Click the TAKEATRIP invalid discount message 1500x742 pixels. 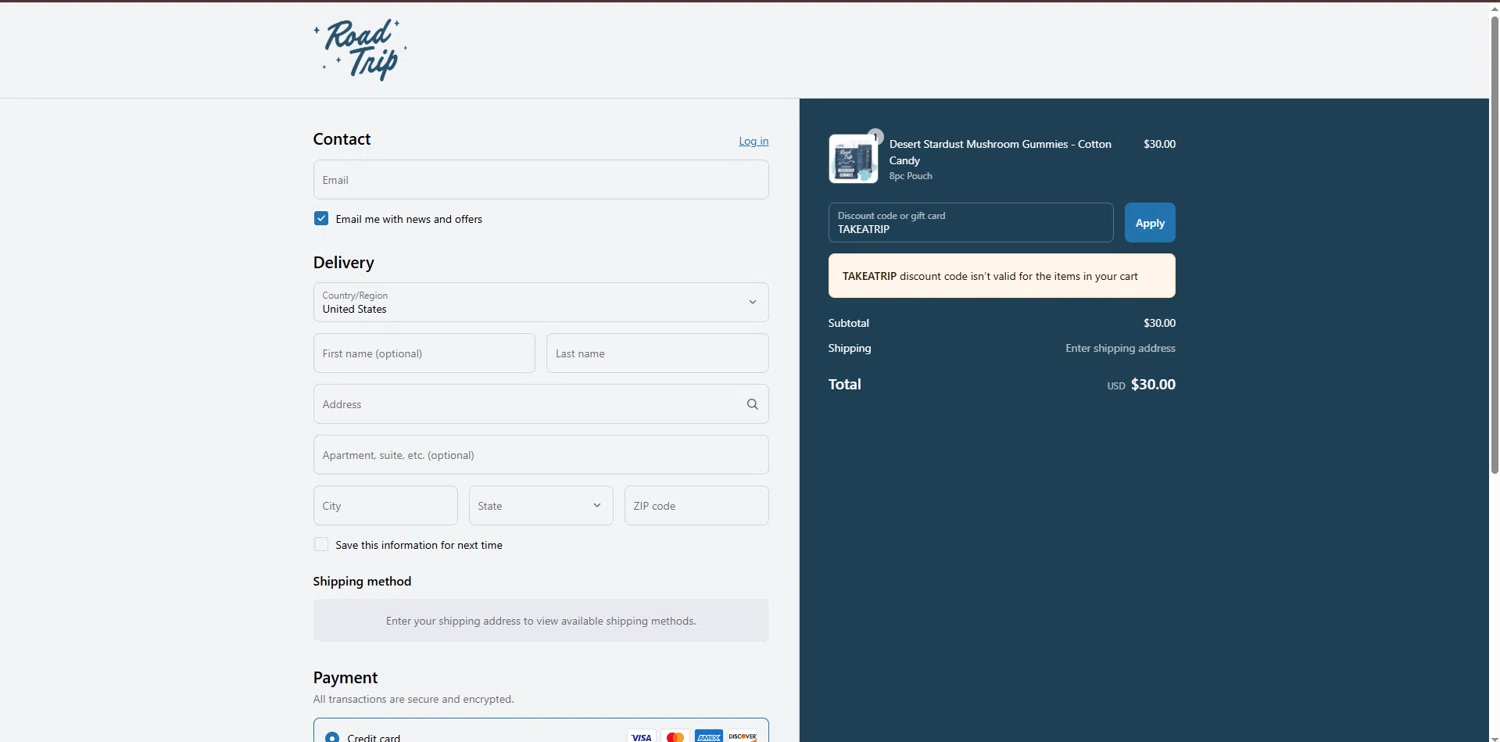(1002, 276)
